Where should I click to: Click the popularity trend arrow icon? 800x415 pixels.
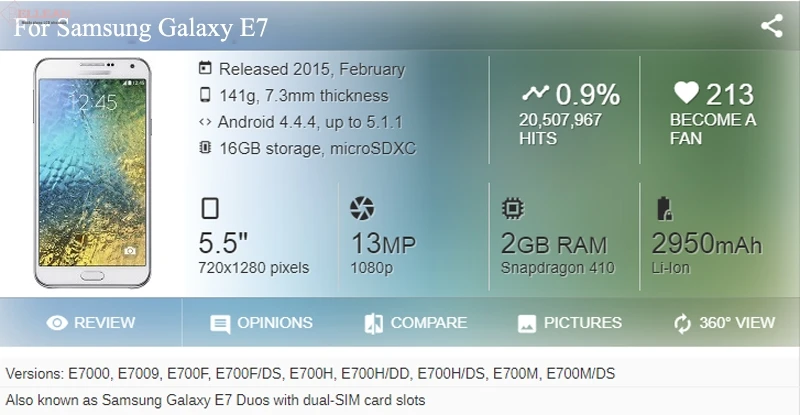coord(535,94)
